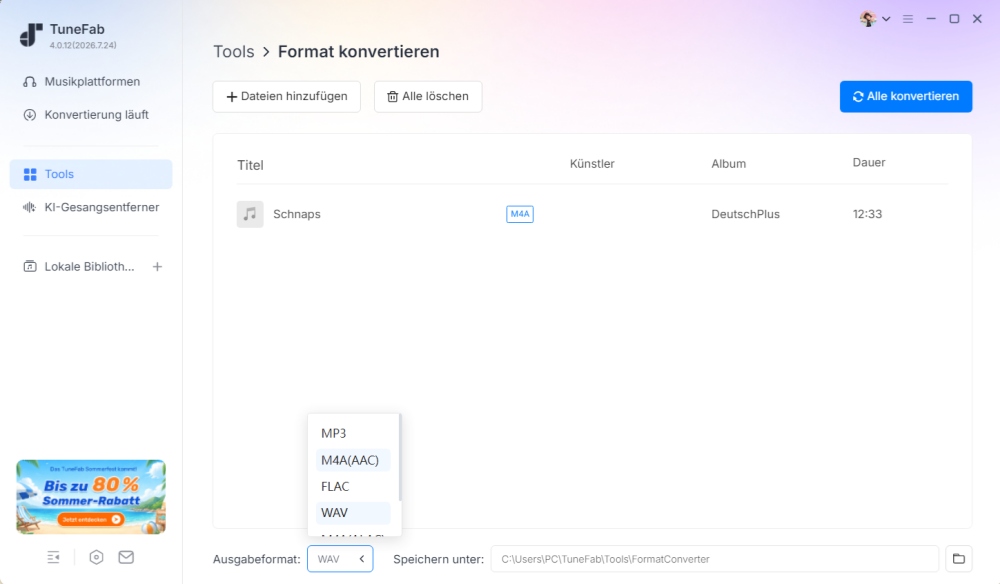Click the TuneFab logo icon
Viewport: 1000px width, 584px height.
click(x=31, y=35)
